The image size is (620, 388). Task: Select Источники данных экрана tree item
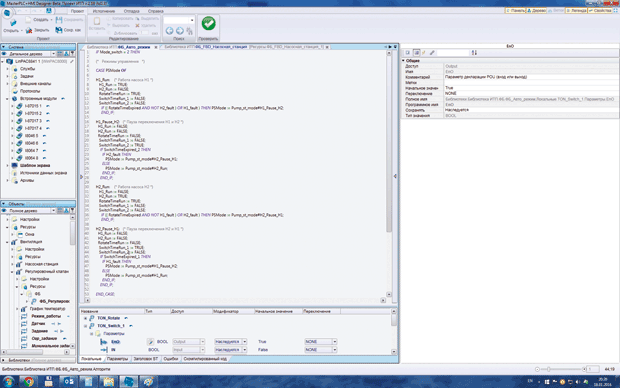point(43,173)
